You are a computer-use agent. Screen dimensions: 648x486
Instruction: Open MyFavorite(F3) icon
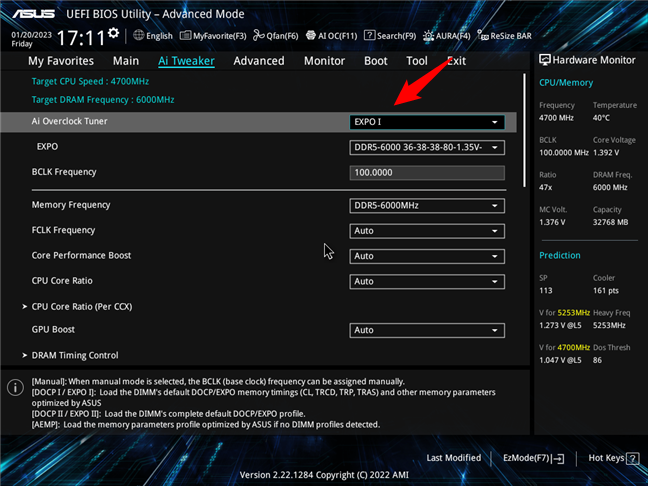185,36
